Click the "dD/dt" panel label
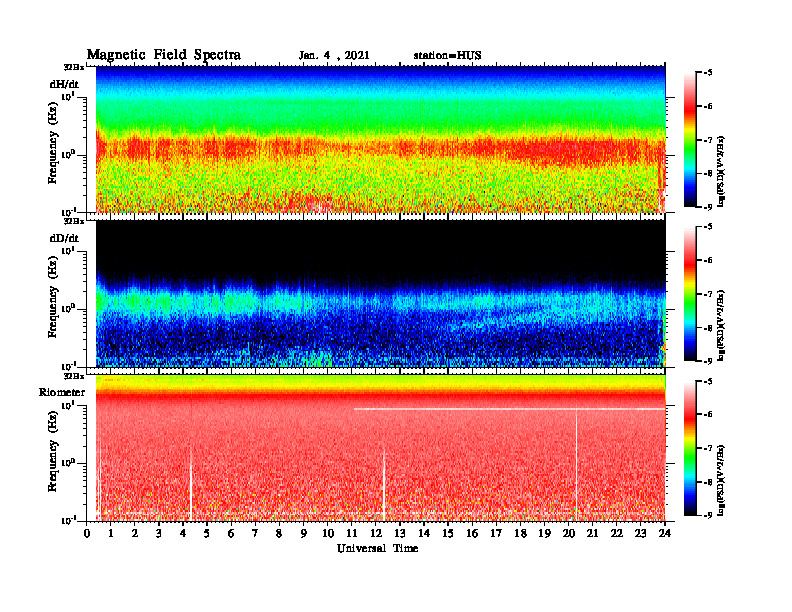 pos(64,238)
